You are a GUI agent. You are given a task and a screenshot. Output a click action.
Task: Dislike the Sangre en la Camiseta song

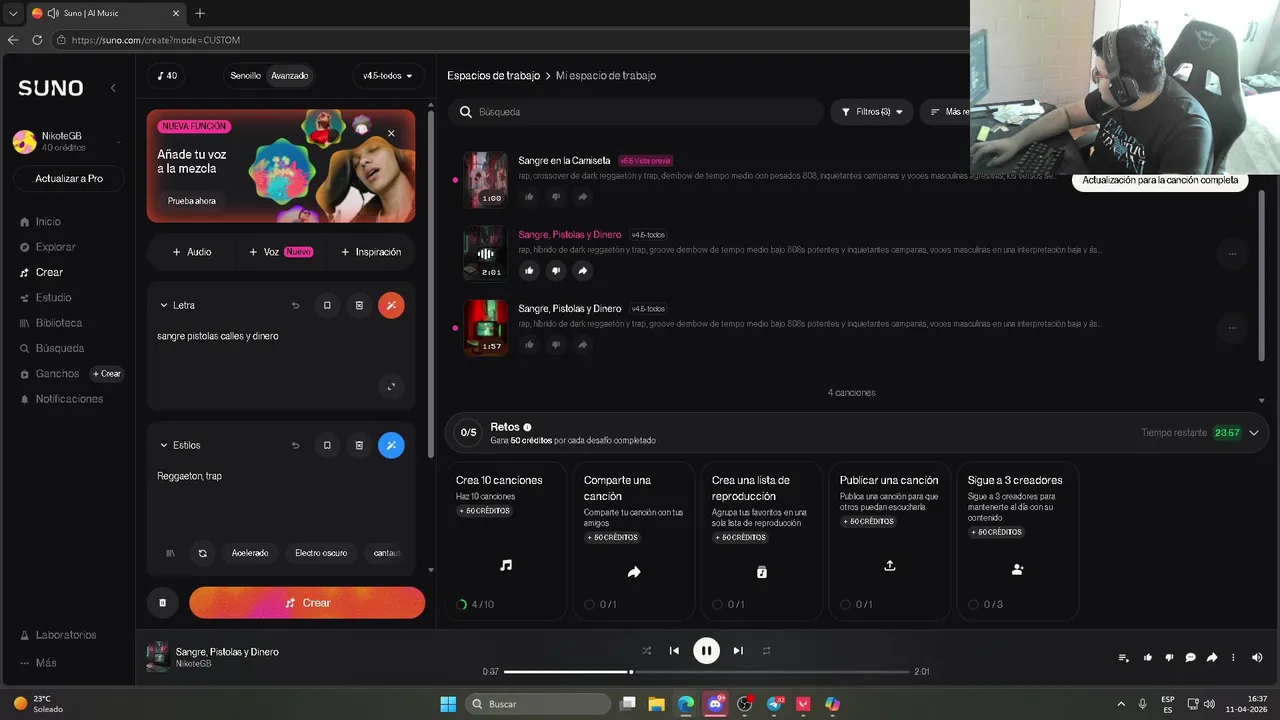(556, 196)
